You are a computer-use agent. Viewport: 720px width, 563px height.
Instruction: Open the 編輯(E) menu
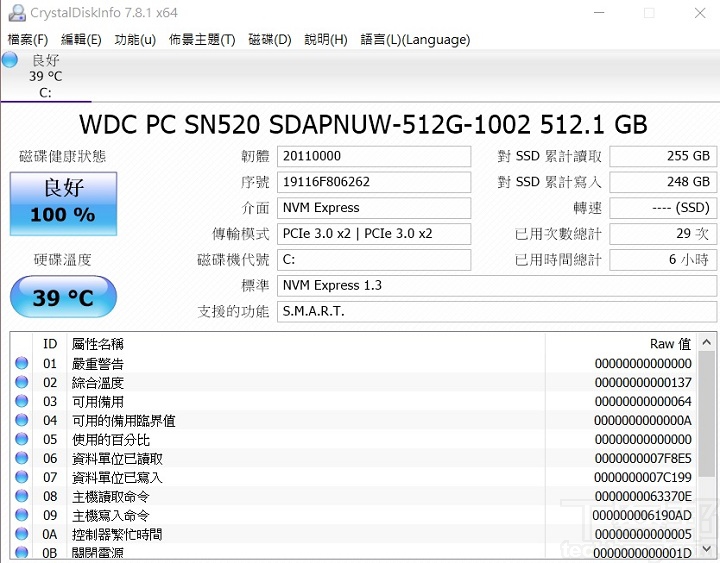point(81,39)
